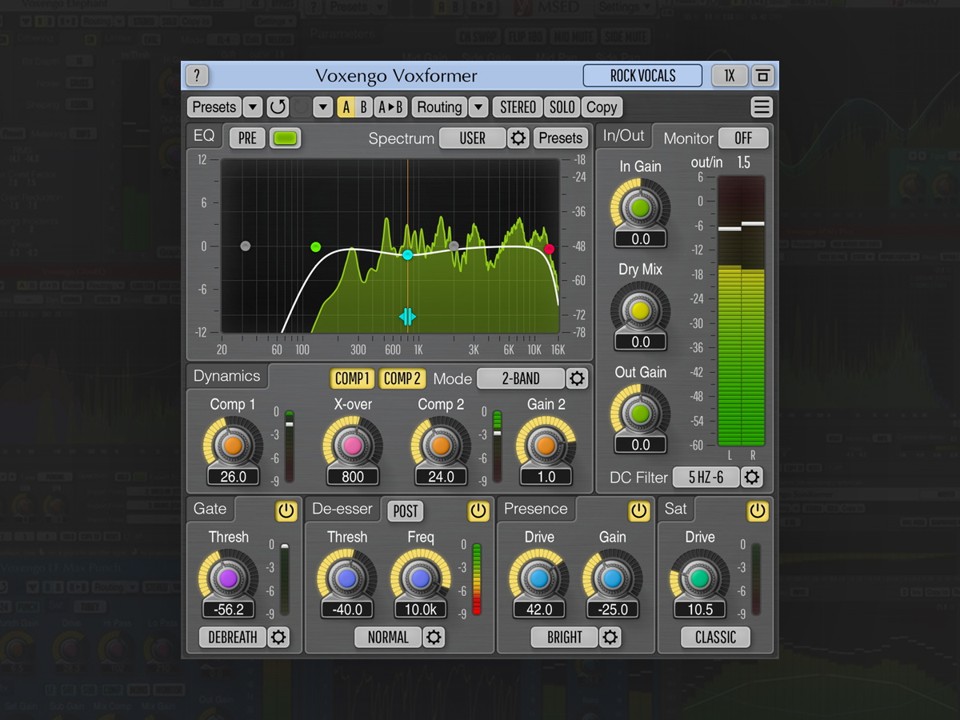Open Presence BRIGHT gear settings

pyautogui.click(x=610, y=637)
